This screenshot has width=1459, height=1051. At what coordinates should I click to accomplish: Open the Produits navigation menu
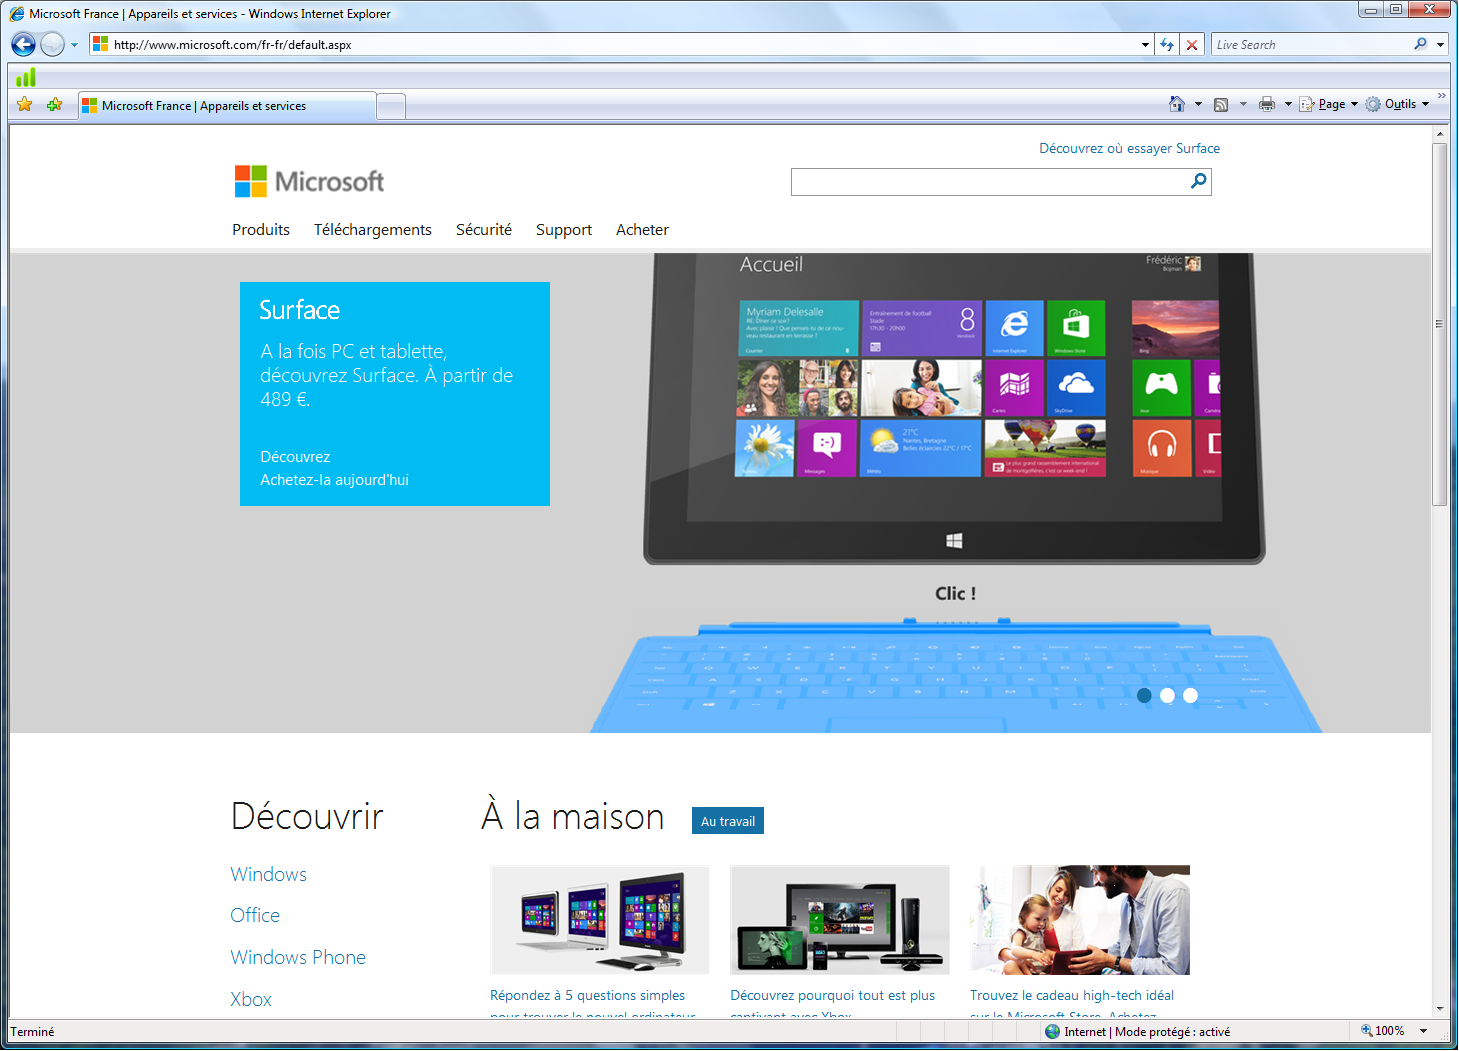261,229
